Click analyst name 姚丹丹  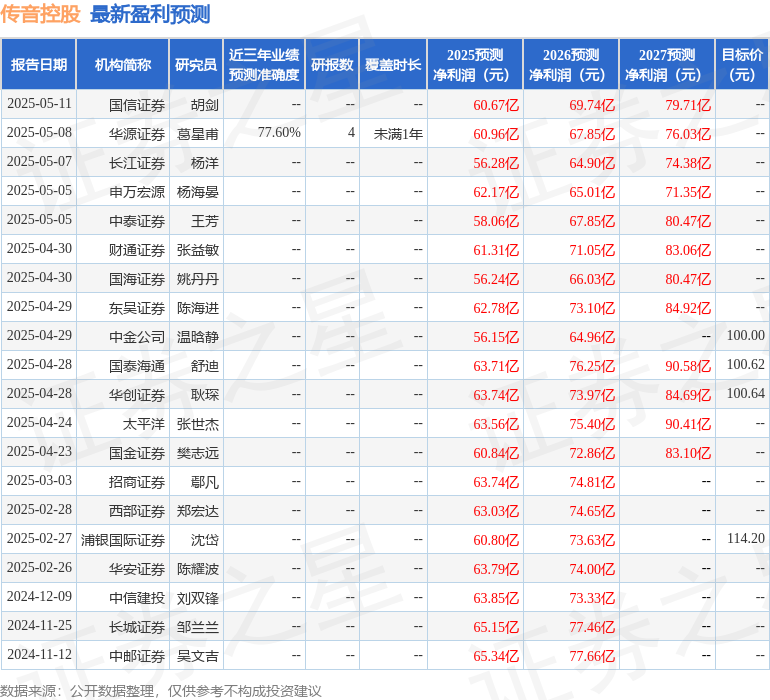(x=197, y=279)
